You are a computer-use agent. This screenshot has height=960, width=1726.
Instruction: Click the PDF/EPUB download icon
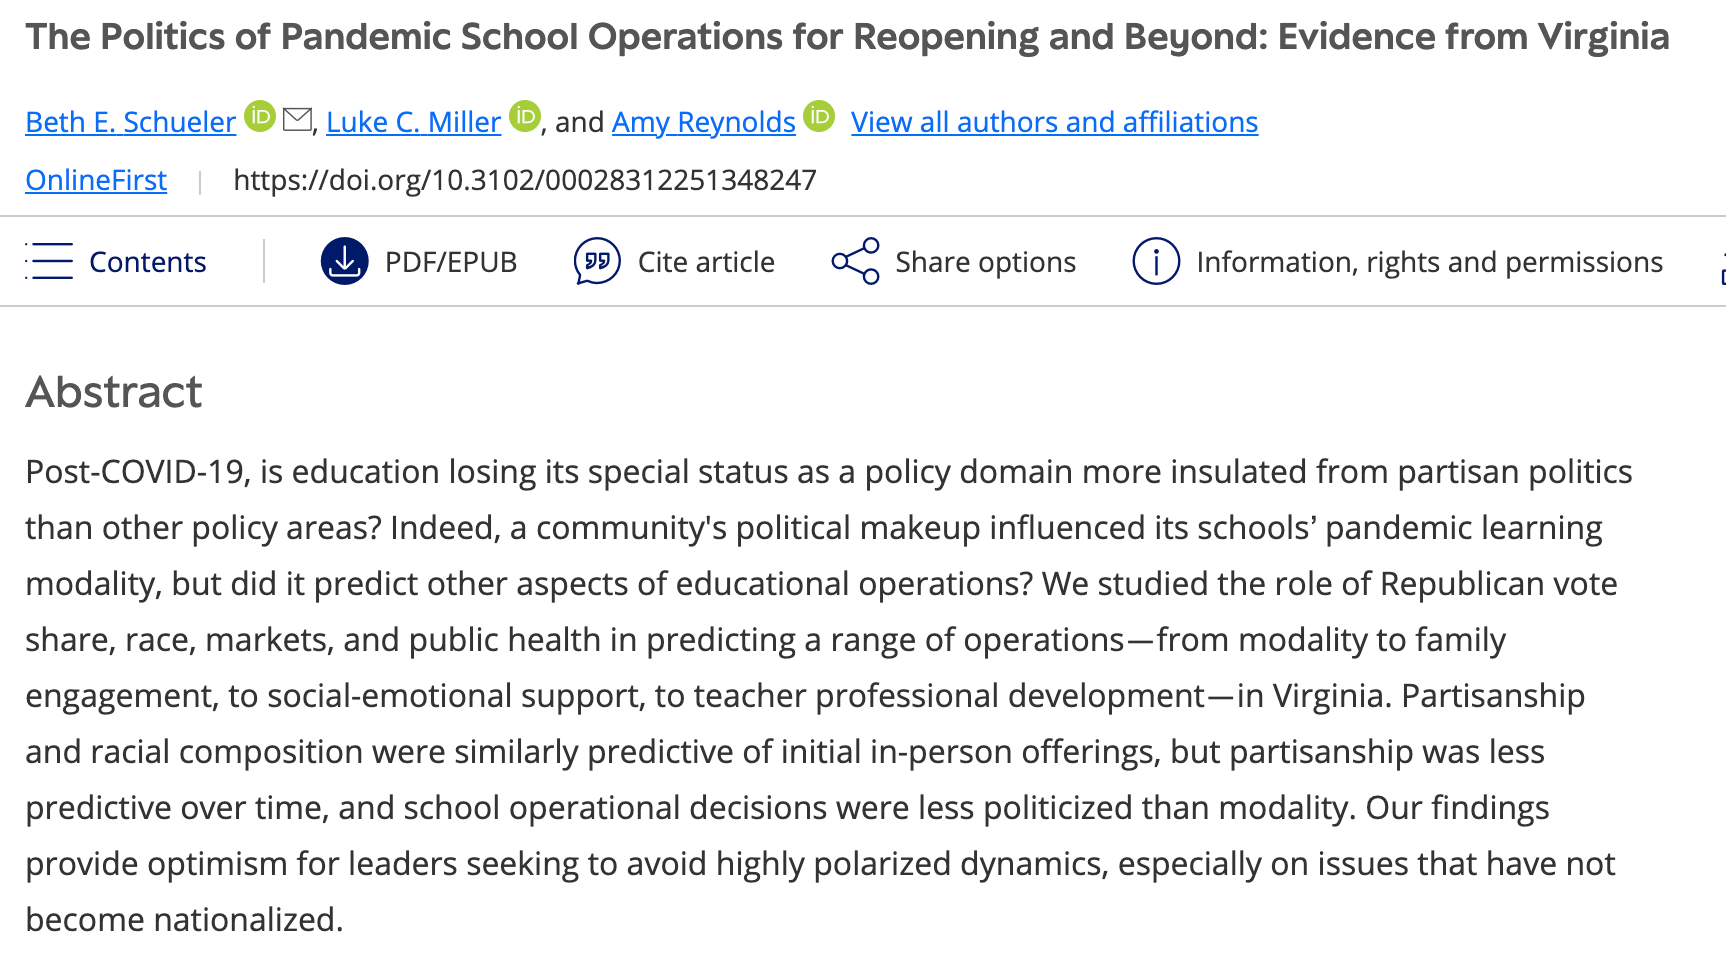pos(344,261)
